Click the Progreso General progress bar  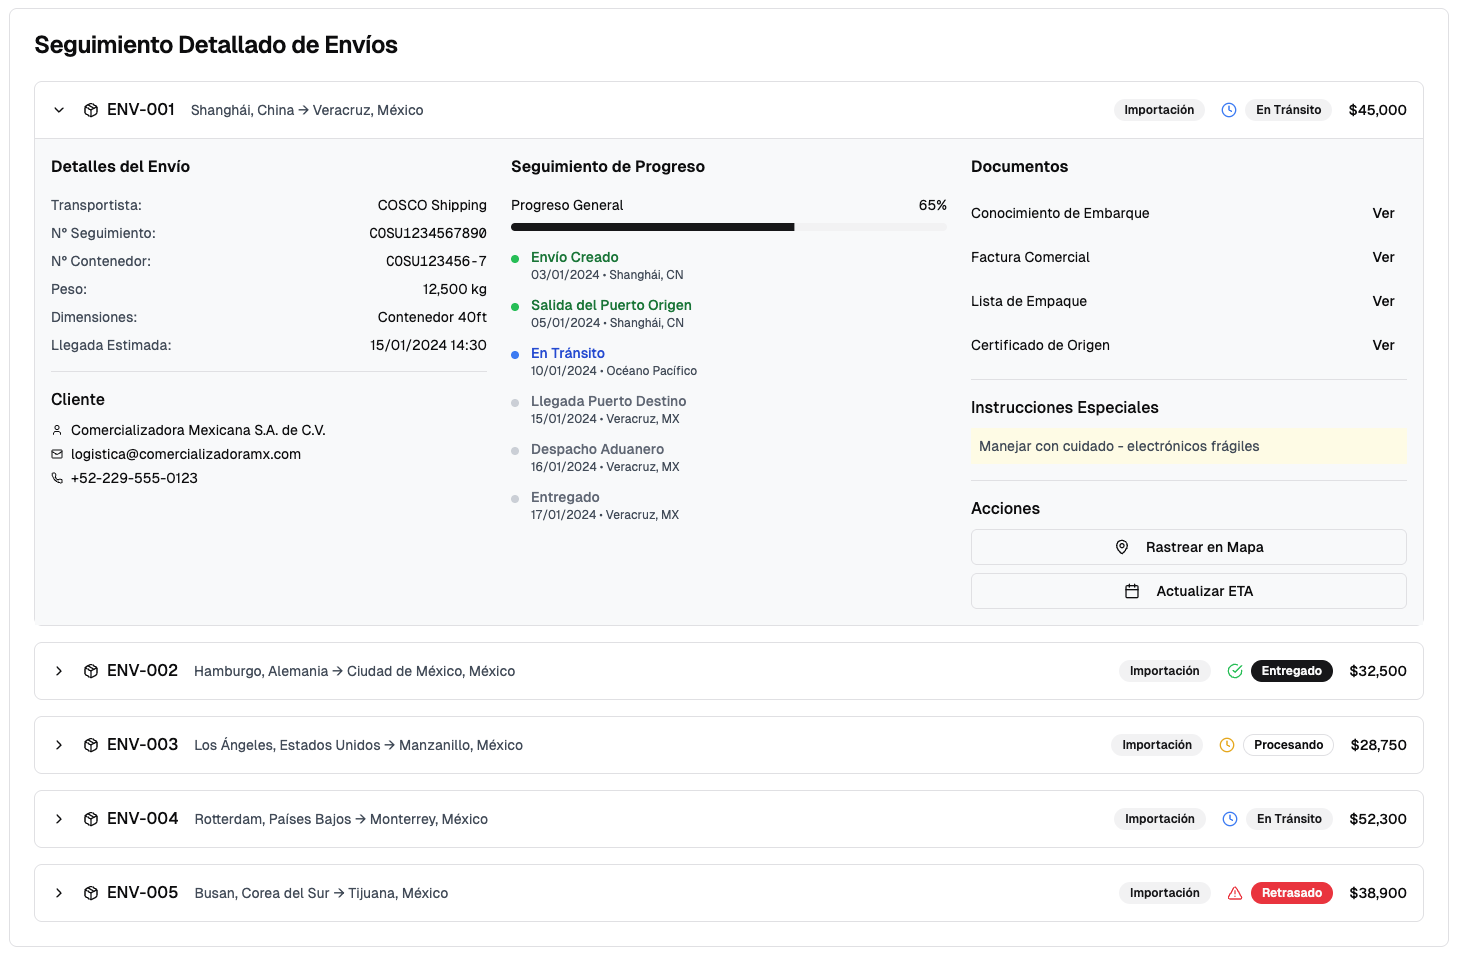(x=728, y=227)
